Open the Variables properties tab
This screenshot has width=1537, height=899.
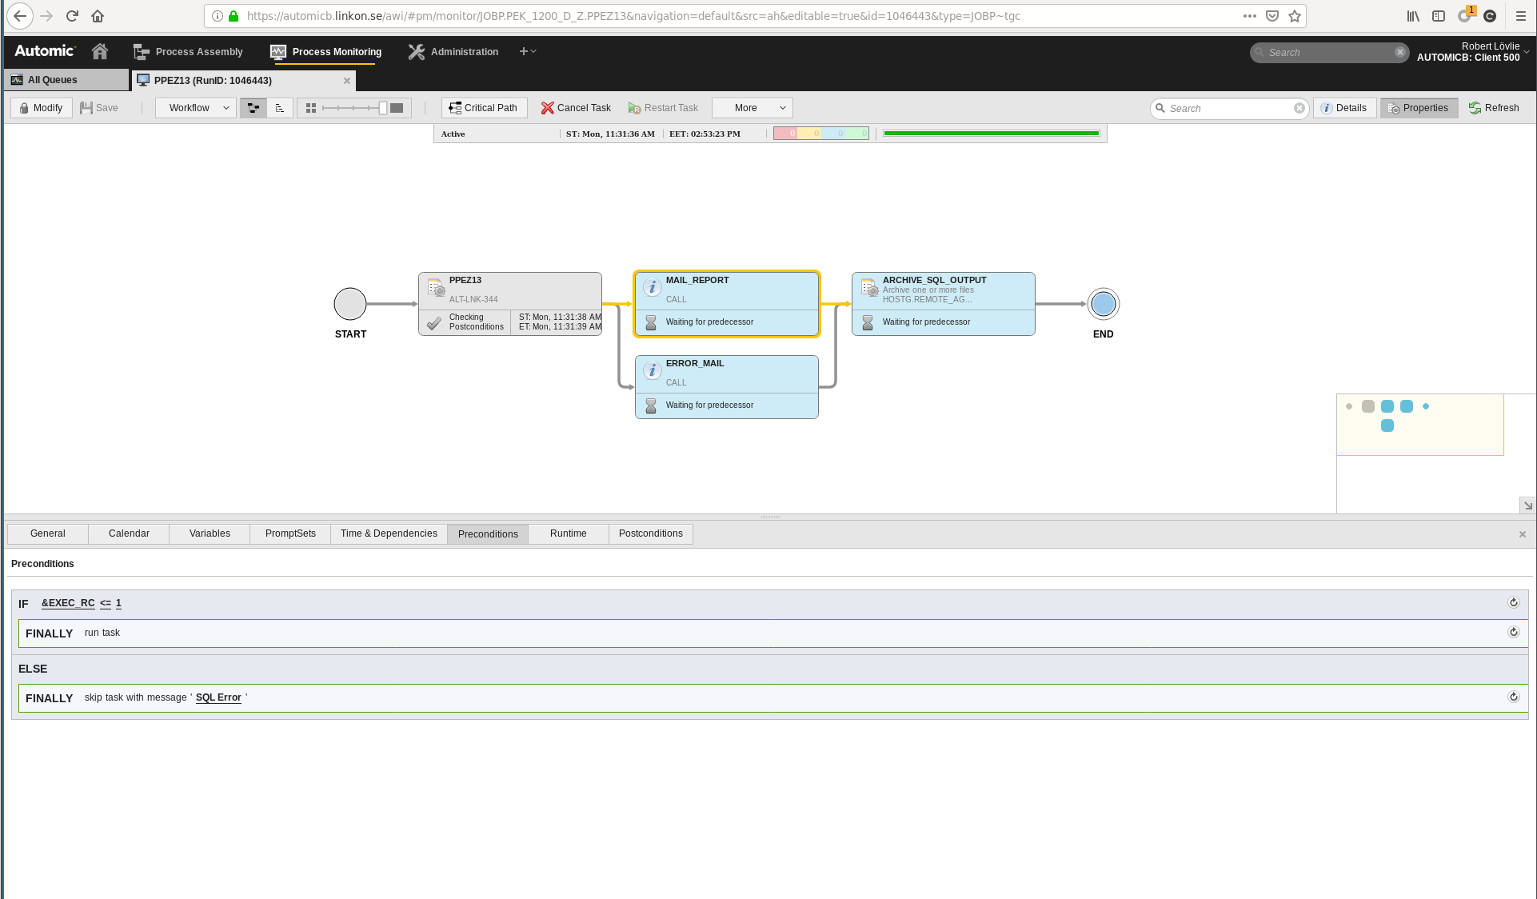click(210, 534)
